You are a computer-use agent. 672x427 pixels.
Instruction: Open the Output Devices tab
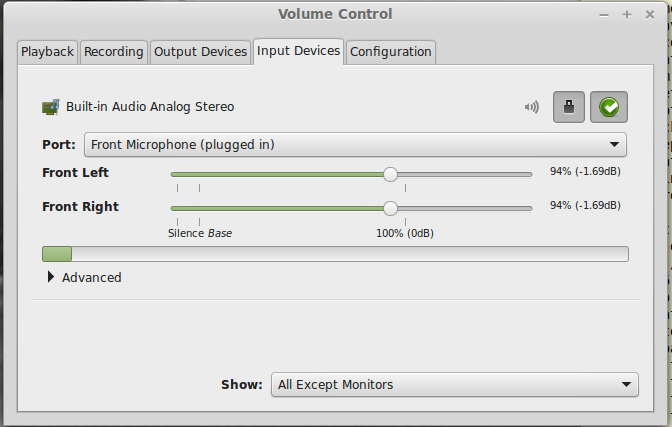201,52
